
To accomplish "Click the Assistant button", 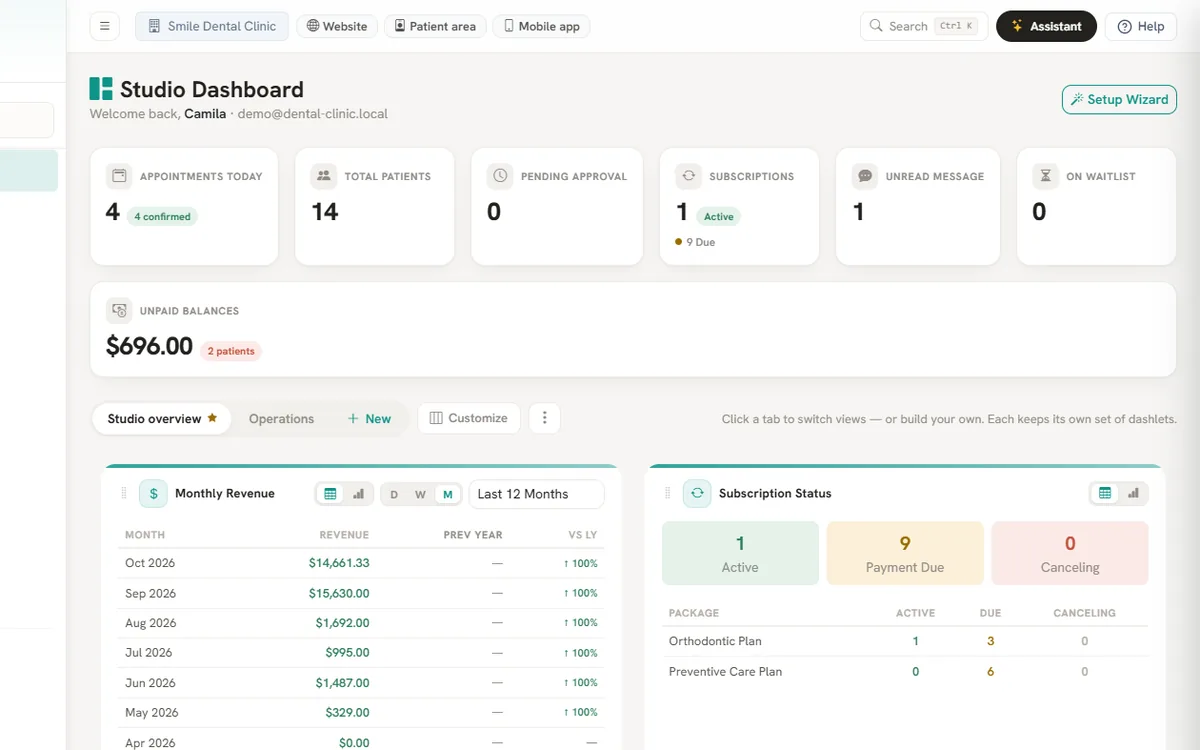I will pyautogui.click(x=1046, y=26).
